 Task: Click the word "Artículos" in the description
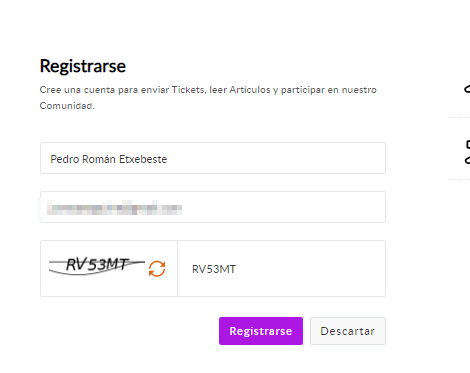pyautogui.click(x=250, y=90)
